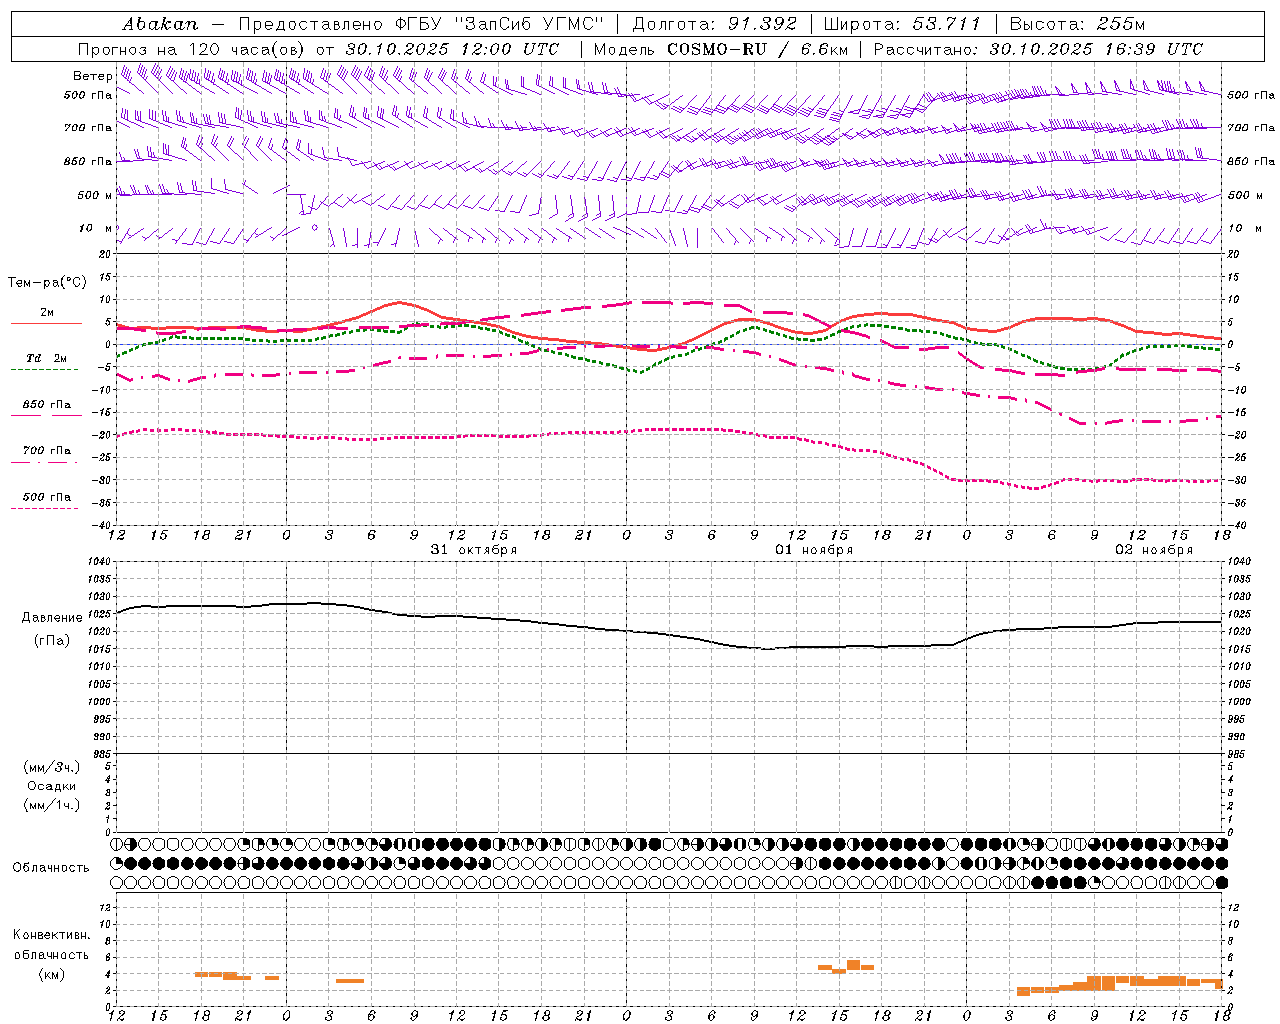This screenshot has height=1024, width=1280.
Task: Click the dashed blue Td 2м legend line sample
Action: click(x=45, y=370)
